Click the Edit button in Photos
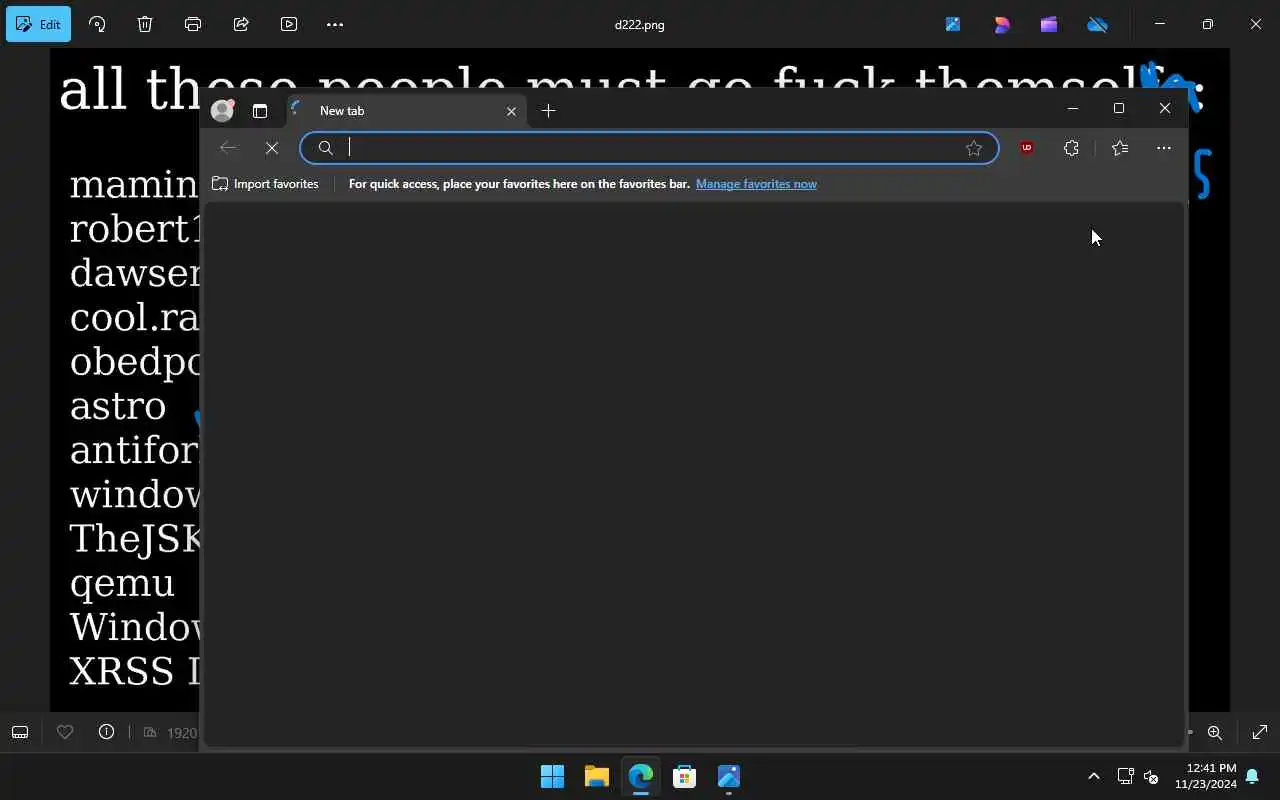 click(x=38, y=24)
